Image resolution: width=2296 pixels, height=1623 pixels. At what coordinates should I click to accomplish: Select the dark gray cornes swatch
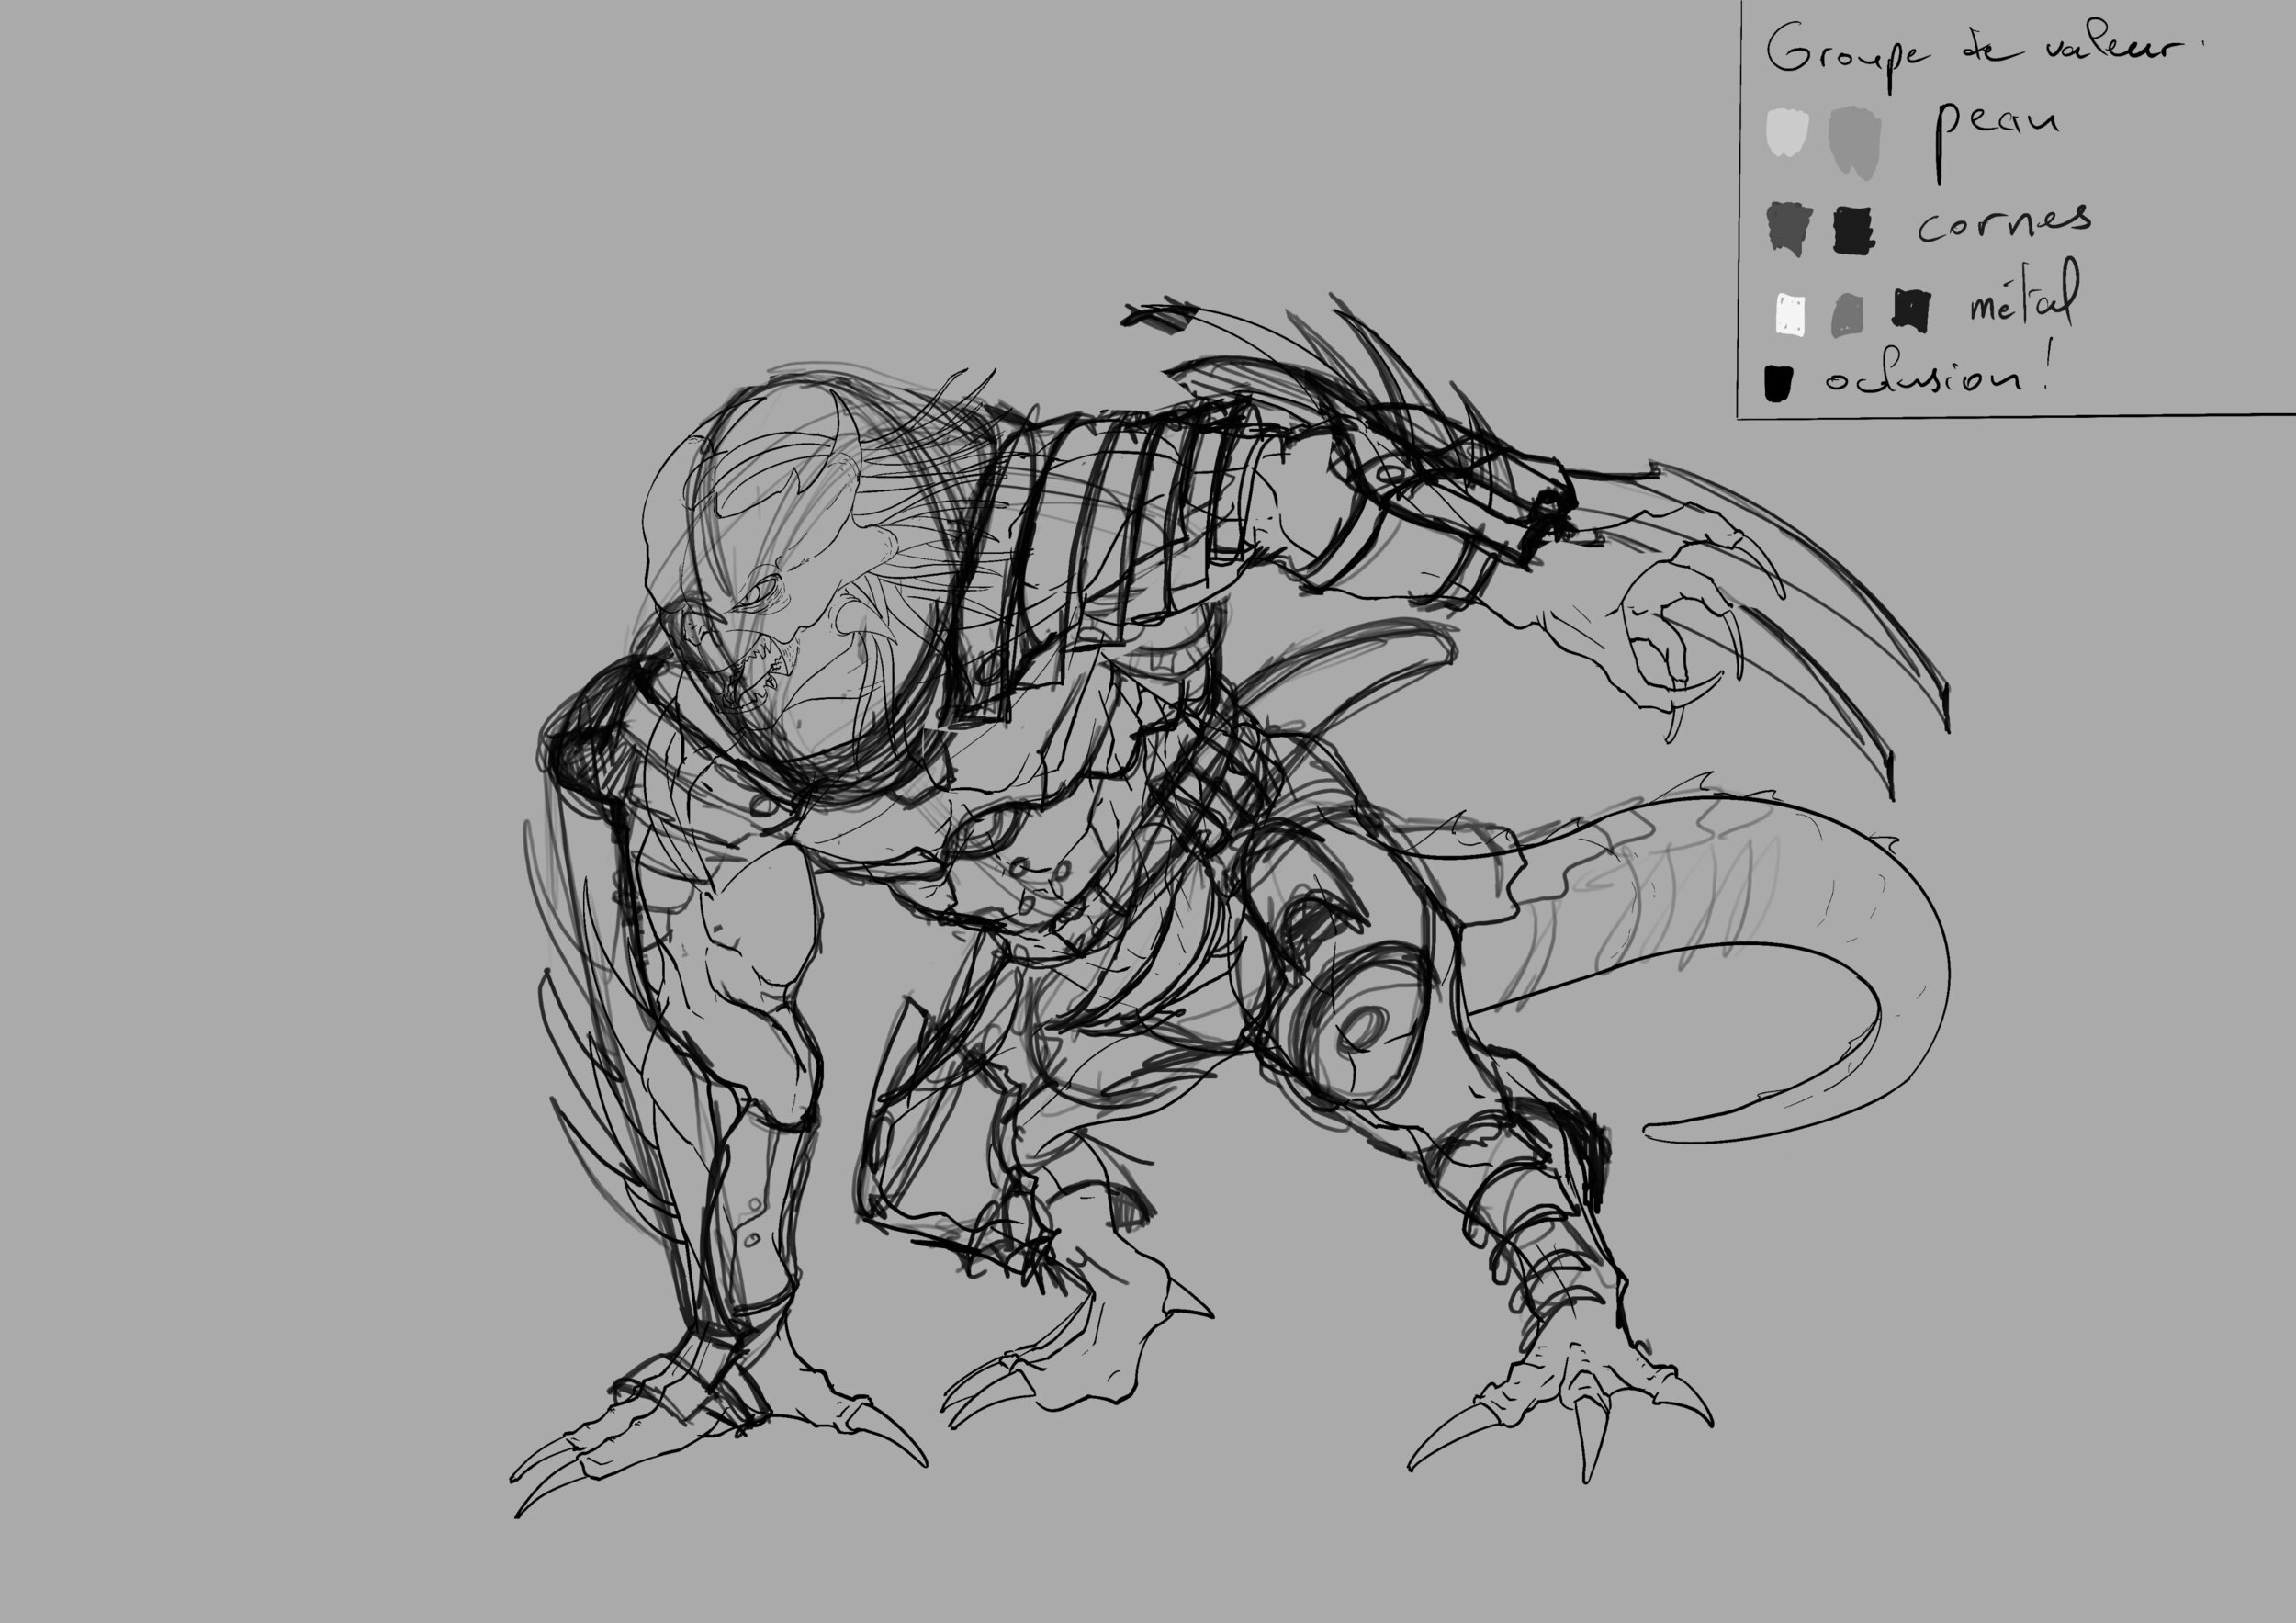click(1788, 227)
